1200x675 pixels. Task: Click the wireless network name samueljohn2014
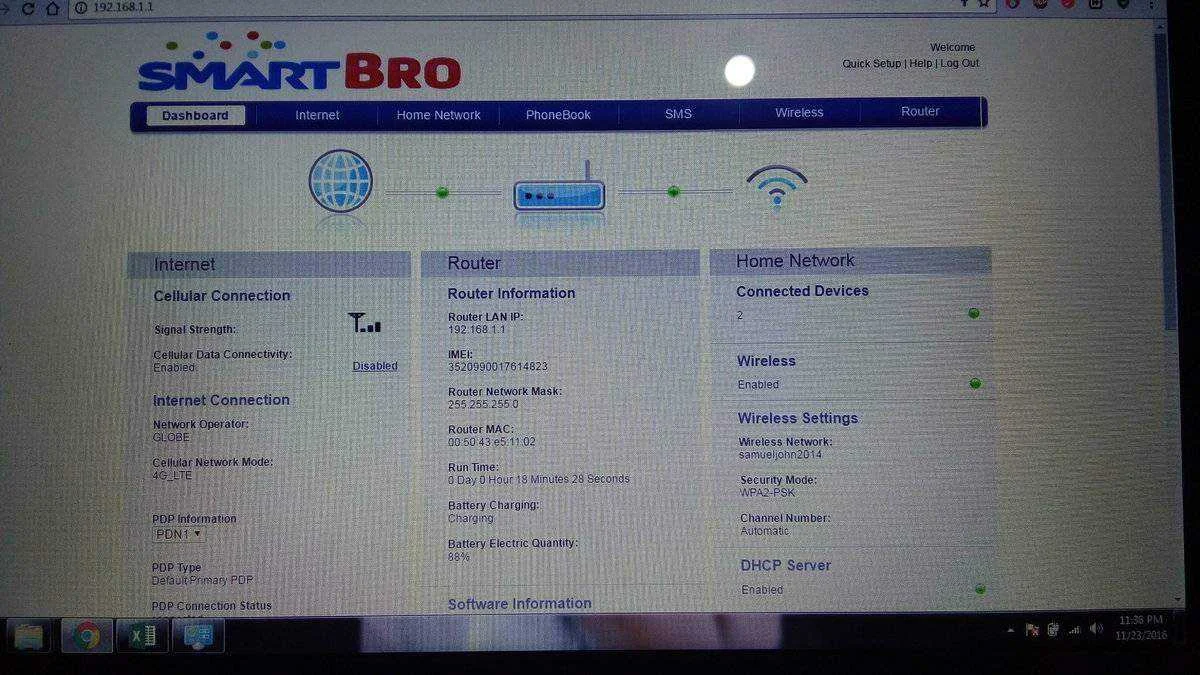[x=780, y=454]
